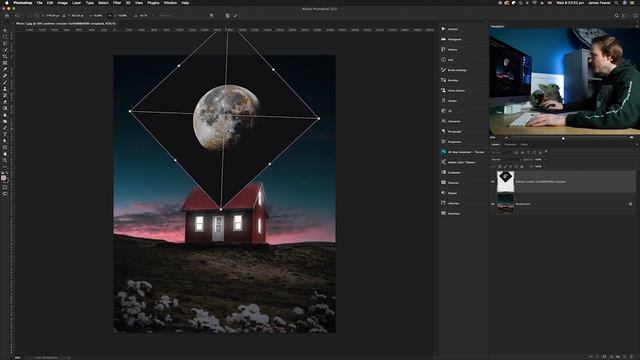This screenshot has height=360, width=640.
Task: Select the moon layer thumbnail
Action: [x=505, y=182]
